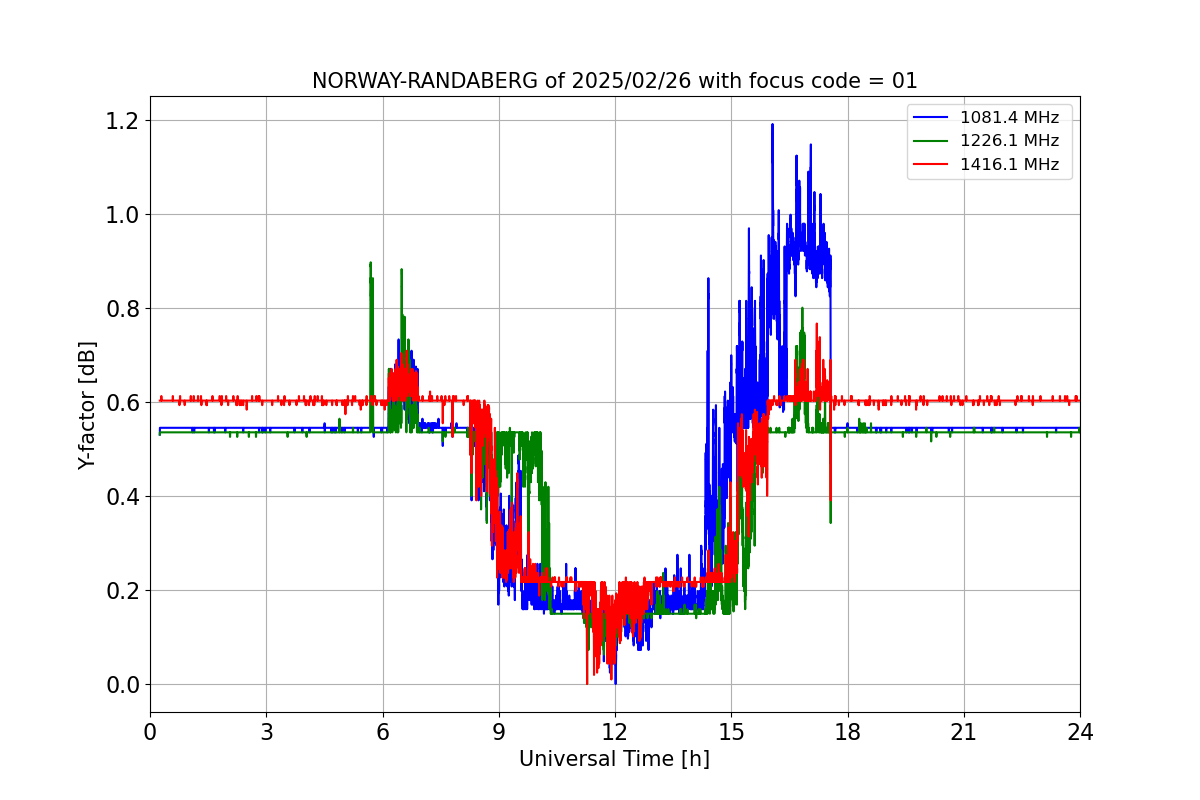The height and width of the screenshot is (800, 1200).
Task: Click the x-axis tick label 18
Action: click(847, 732)
